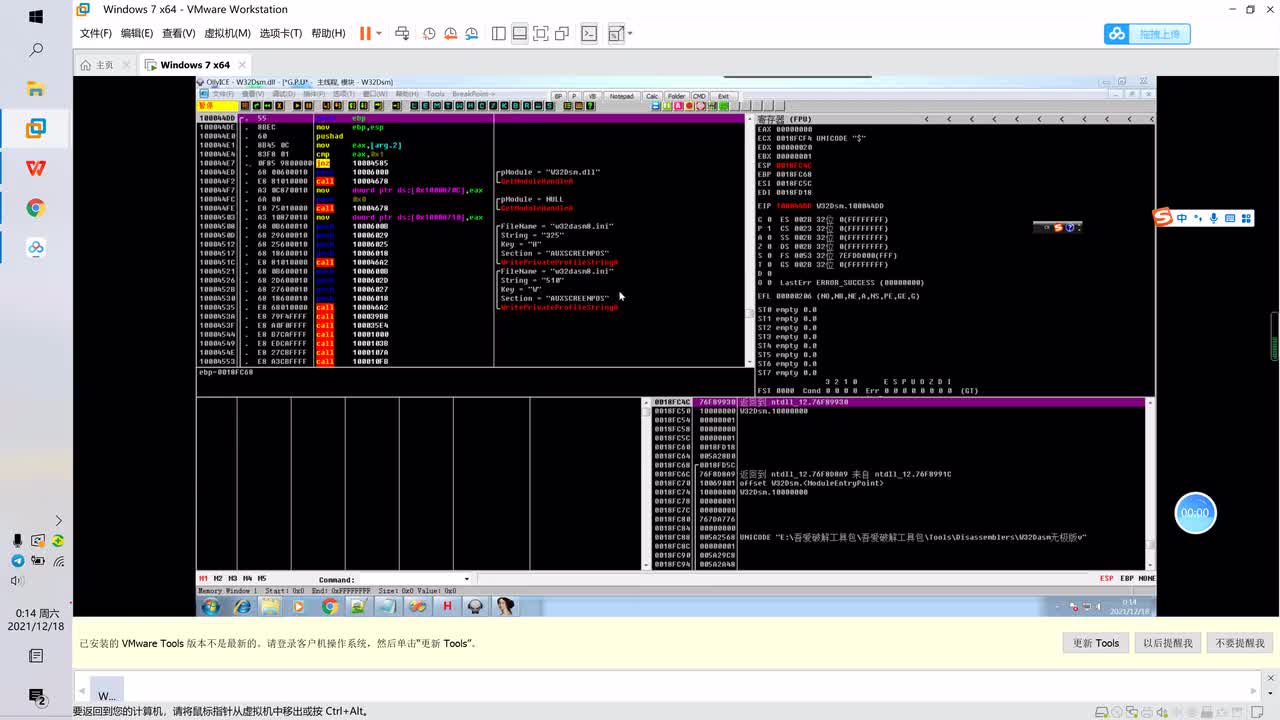Expand the stretch view mode dropdown arrow
1280x720 pixels.
pos(630,33)
